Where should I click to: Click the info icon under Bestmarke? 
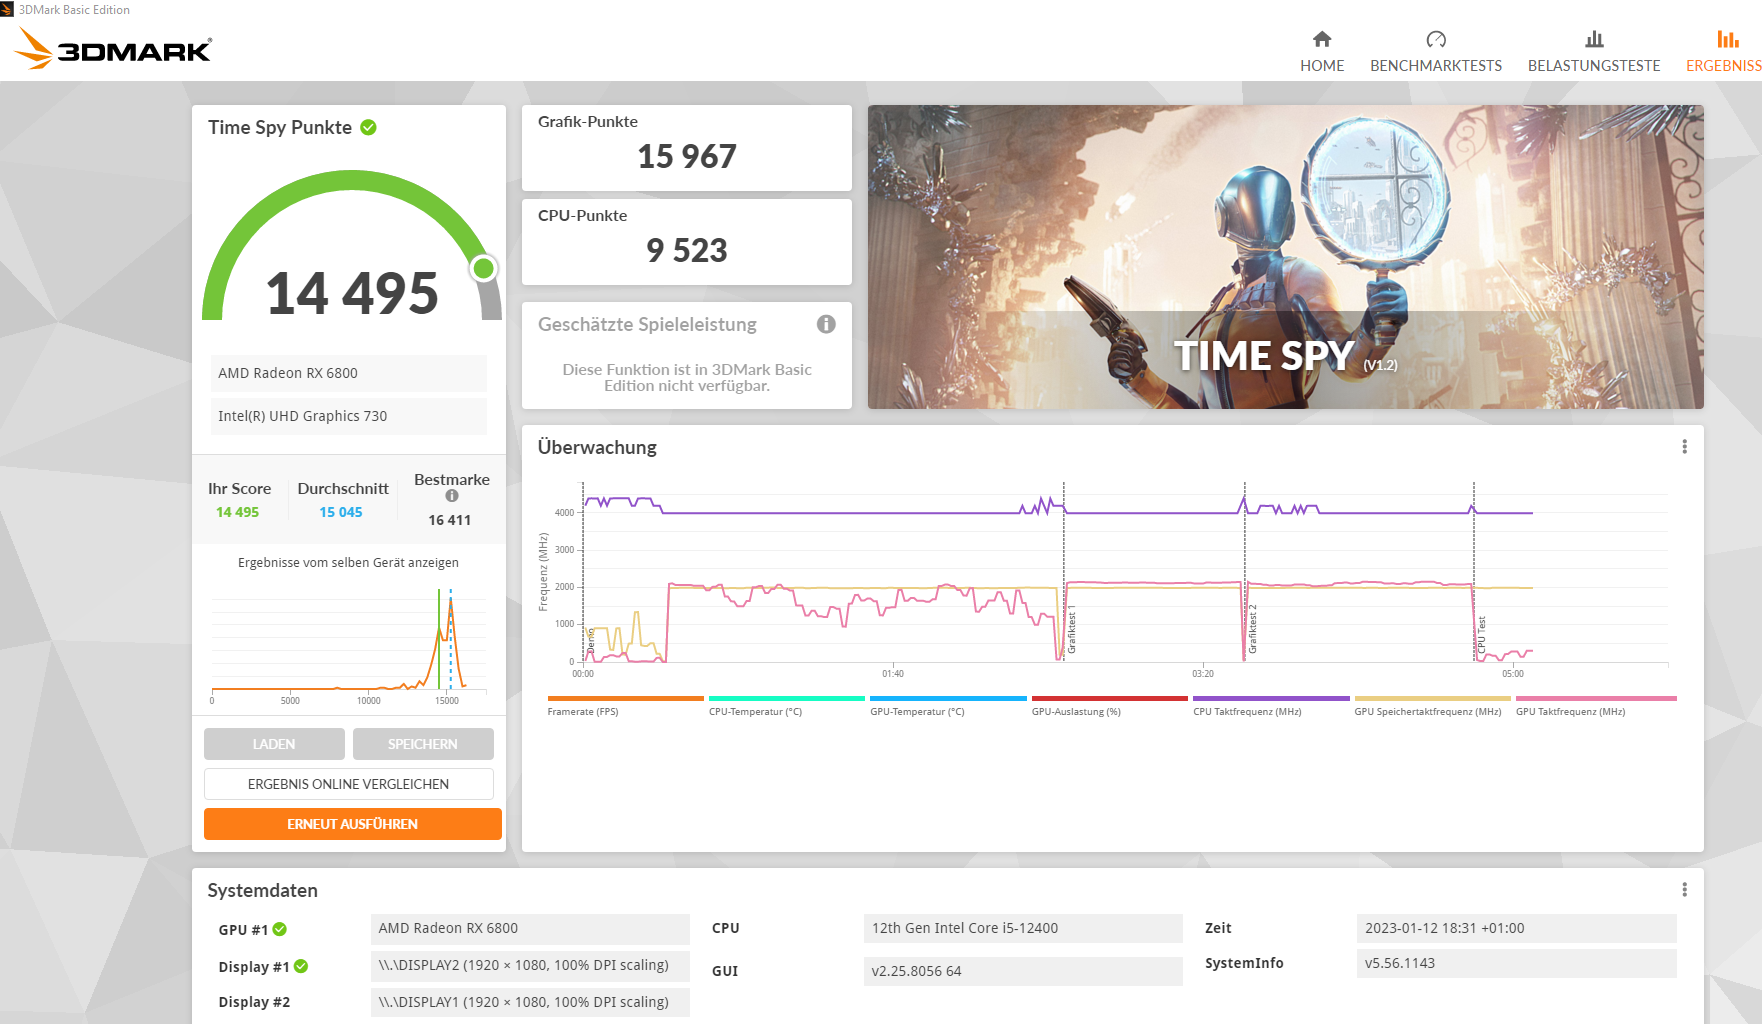[x=452, y=496]
